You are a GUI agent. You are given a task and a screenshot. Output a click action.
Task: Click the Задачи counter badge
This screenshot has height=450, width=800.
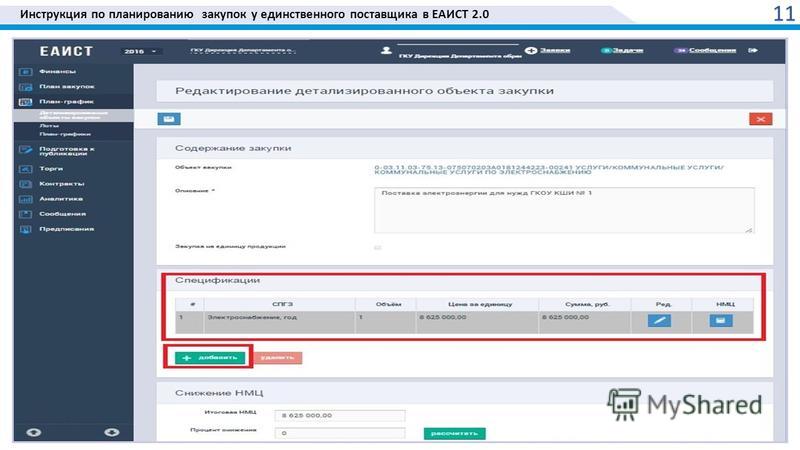606,51
